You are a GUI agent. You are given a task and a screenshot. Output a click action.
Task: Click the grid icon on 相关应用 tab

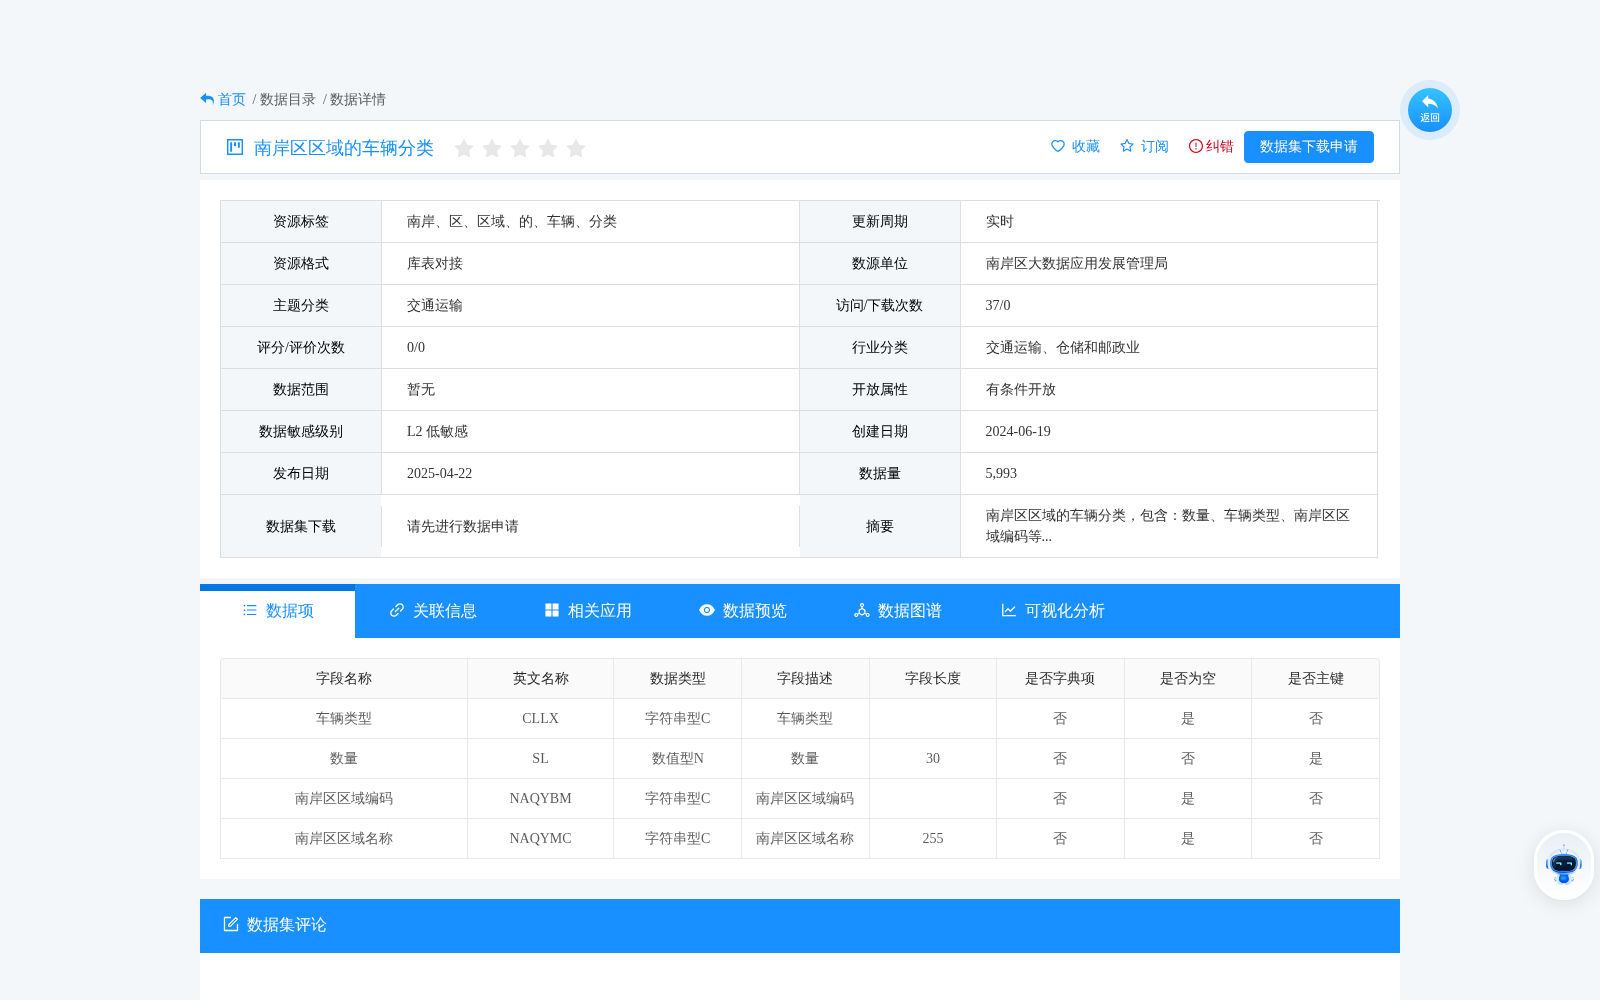pyautogui.click(x=552, y=610)
